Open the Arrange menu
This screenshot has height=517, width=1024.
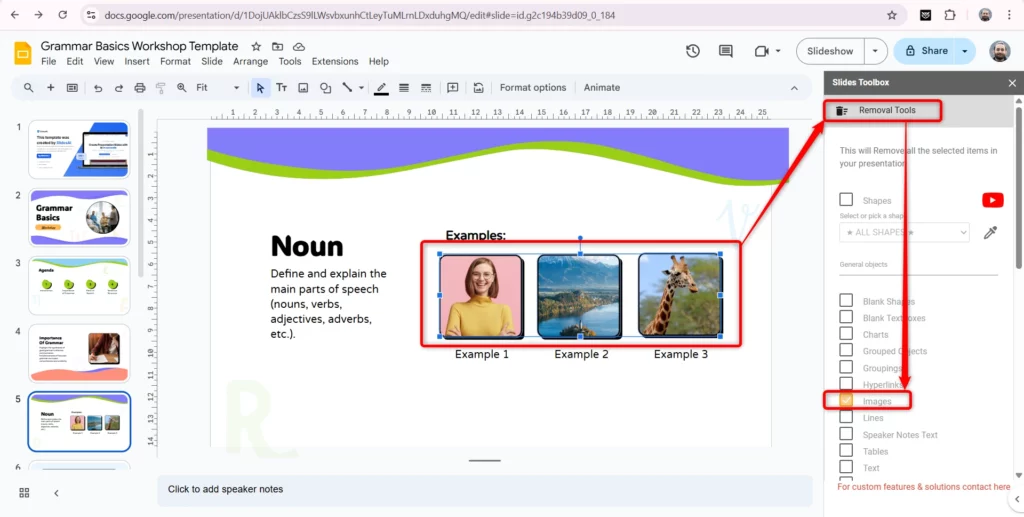tap(250, 61)
